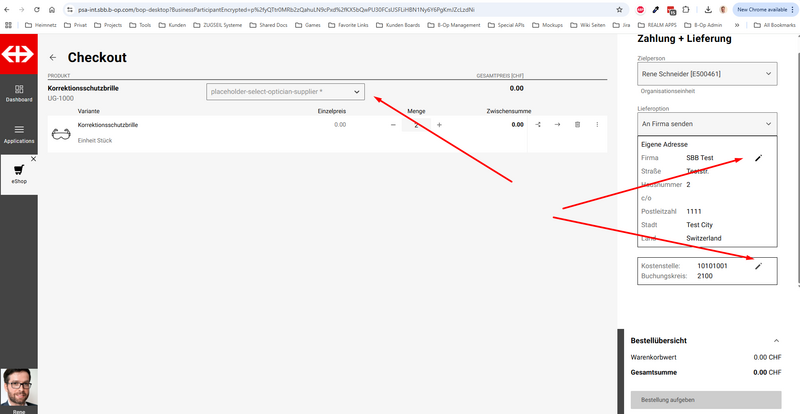Open the Dashboard sidebar item

pos(18,93)
